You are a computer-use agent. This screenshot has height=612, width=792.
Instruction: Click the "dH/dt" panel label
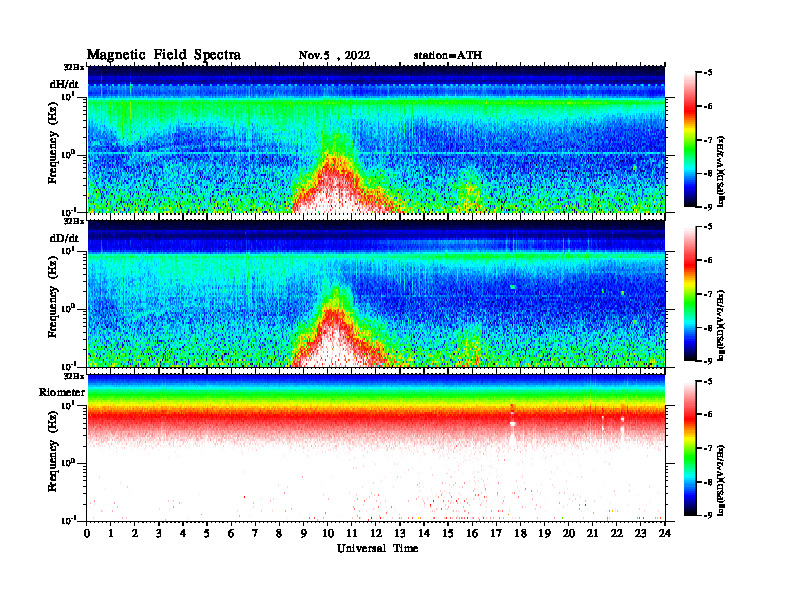pos(64,84)
